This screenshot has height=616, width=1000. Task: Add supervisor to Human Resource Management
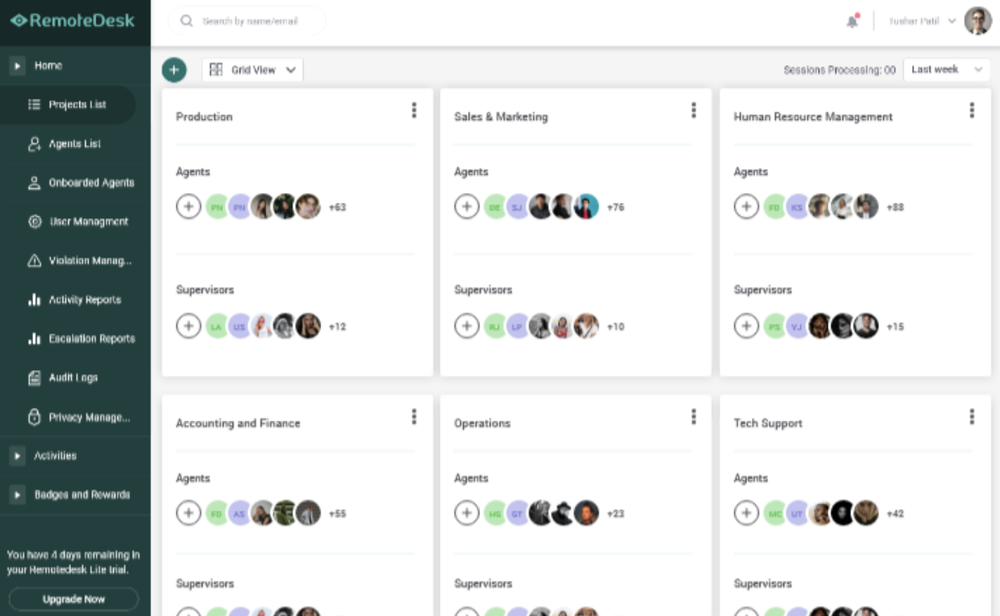click(746, 326)
